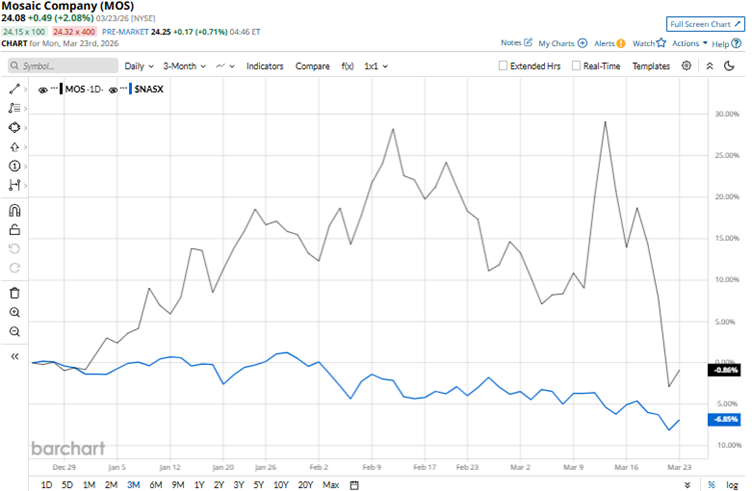Switch scale to percent mode
The height and width of the screenshot is (491, 752).
pos(711,485)
